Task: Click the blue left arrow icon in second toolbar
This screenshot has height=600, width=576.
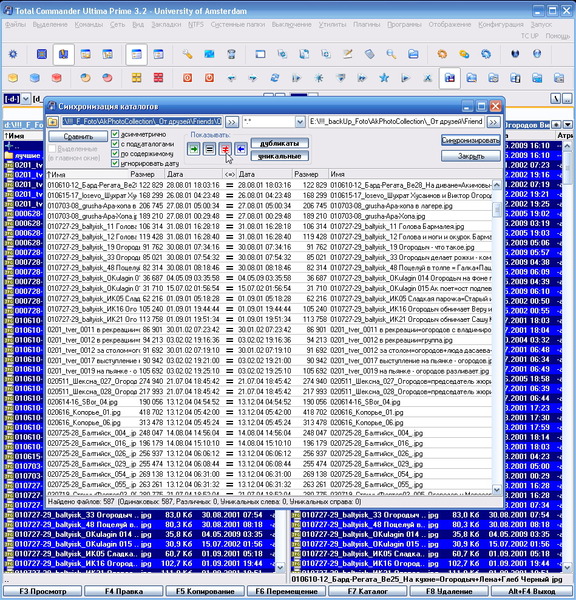Action: tap(231, 78)
